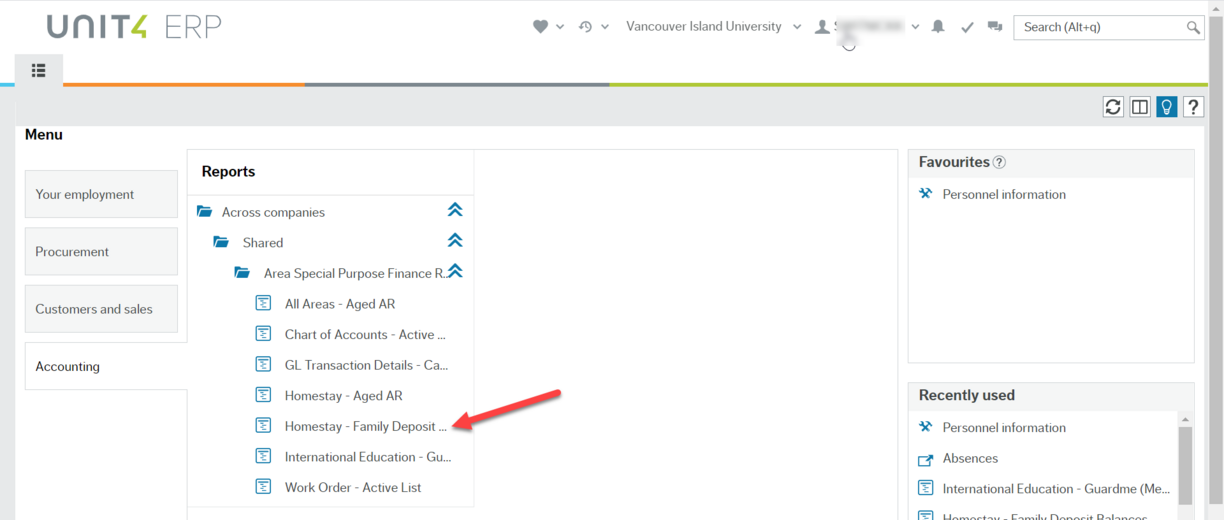Expand the history dropdown arrow
1224x520 pixels.
605,27
